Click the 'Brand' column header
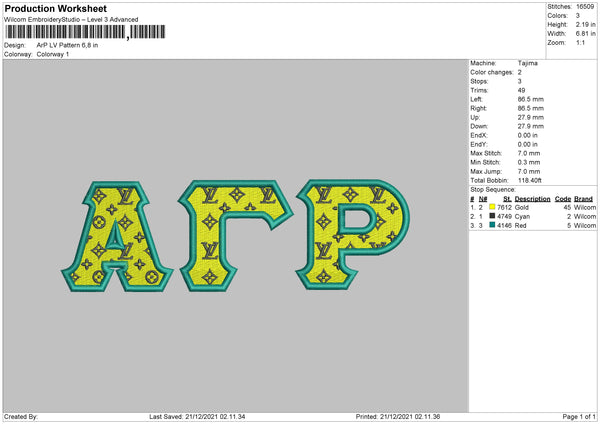This screenshot has width=600, height=424. coord(584,199)
